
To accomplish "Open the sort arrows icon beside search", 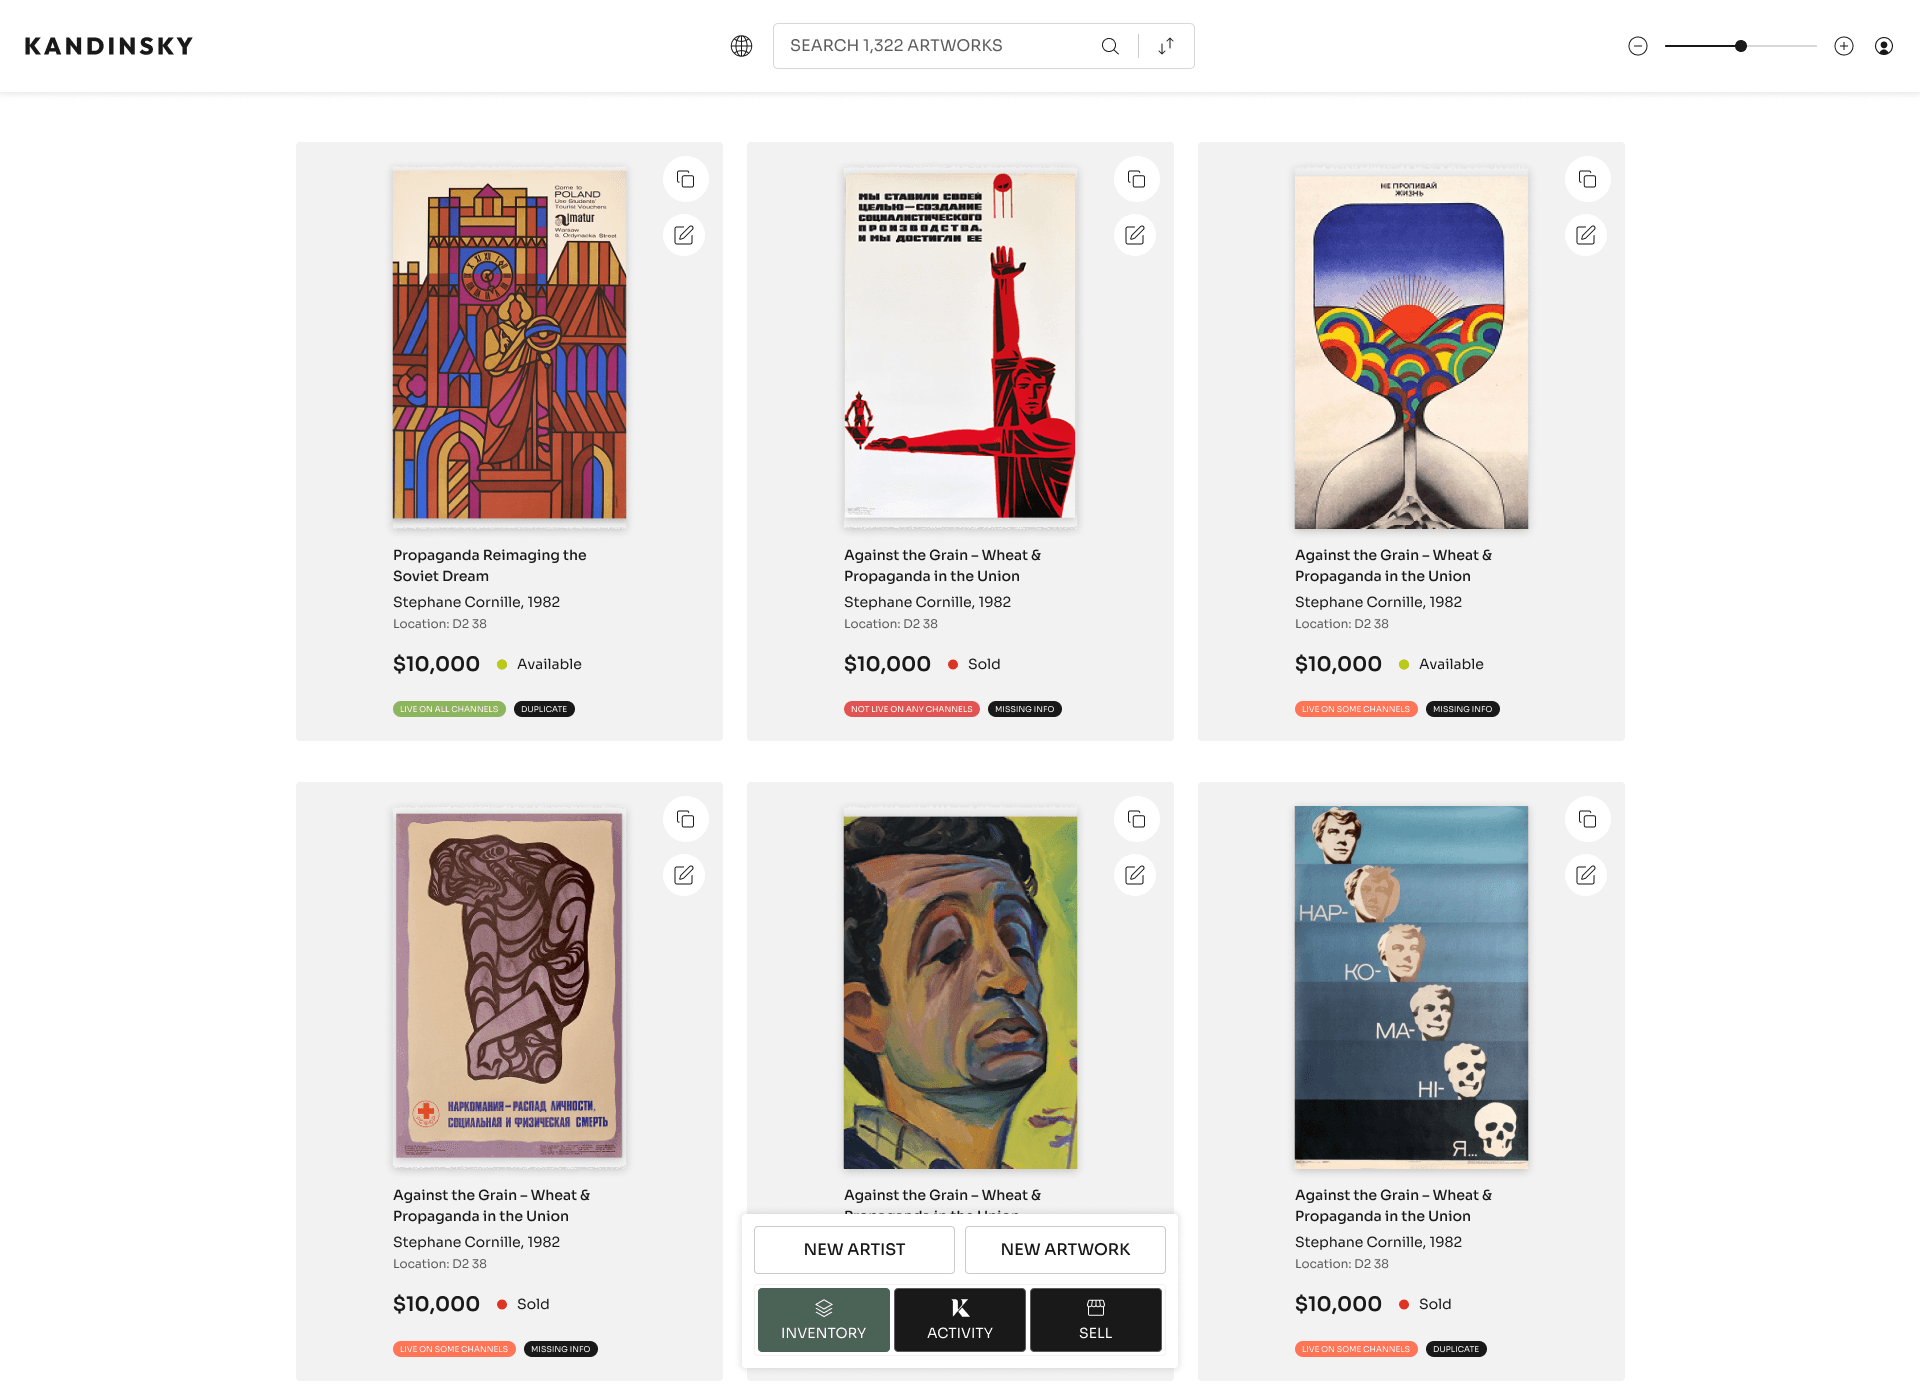I will click(1164, 45).
